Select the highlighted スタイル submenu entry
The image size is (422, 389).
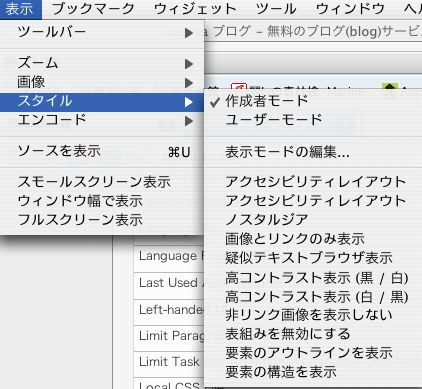click(x=102, y=102)
